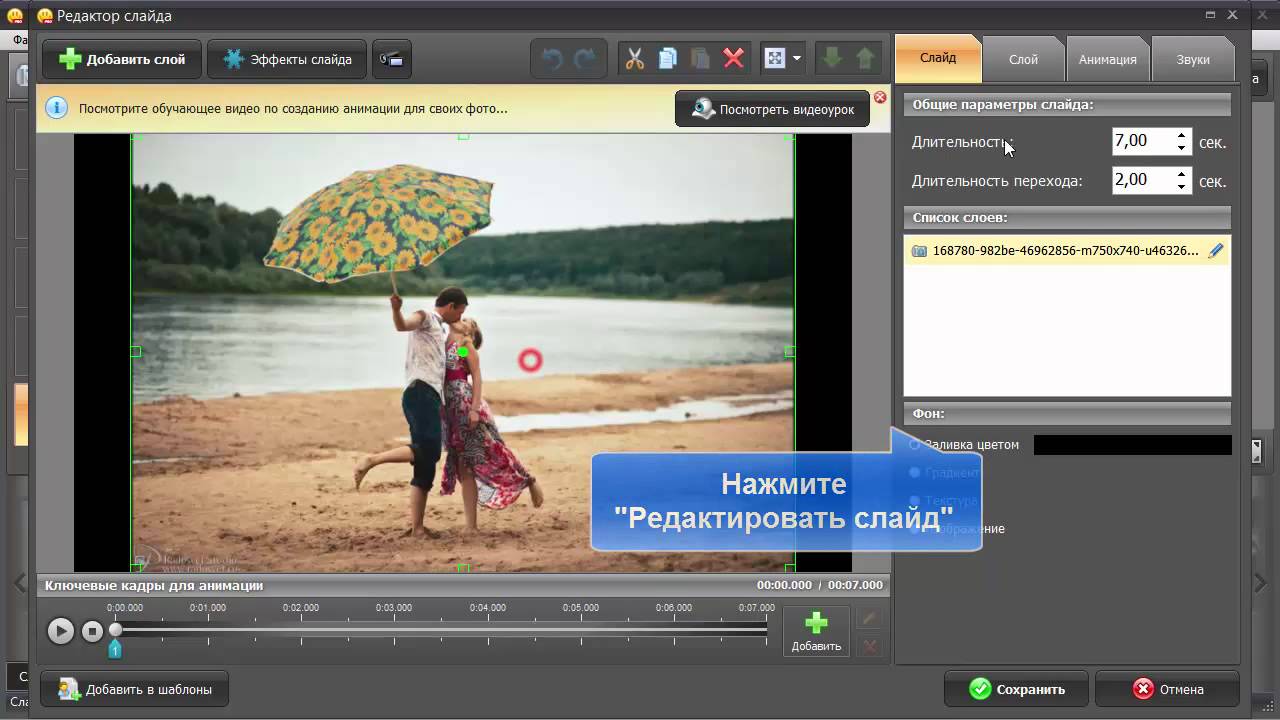Click the Редактор слайда title bar icon

(44, 15)
